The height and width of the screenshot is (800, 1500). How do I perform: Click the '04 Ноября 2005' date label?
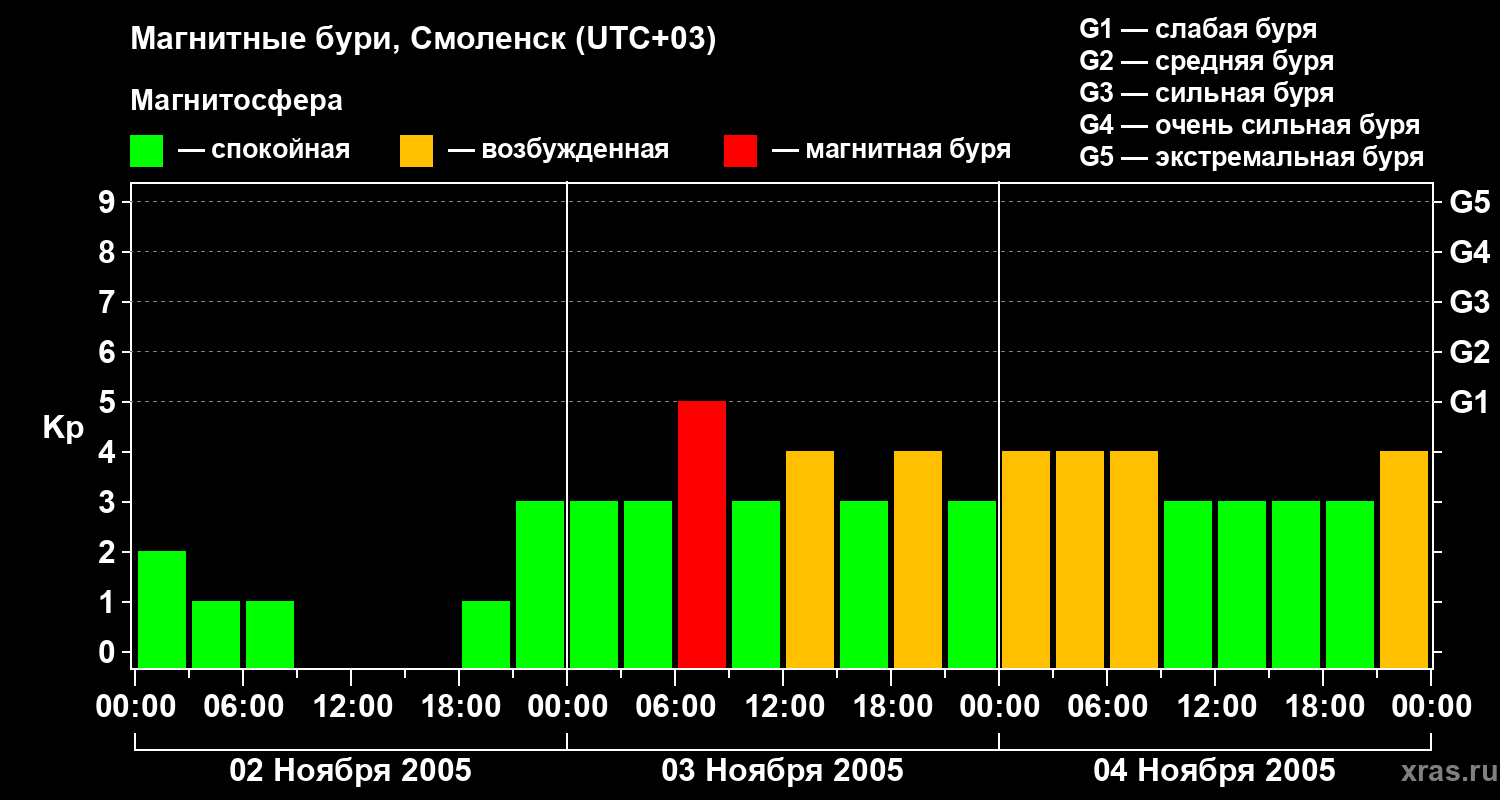pos(1214,770)
